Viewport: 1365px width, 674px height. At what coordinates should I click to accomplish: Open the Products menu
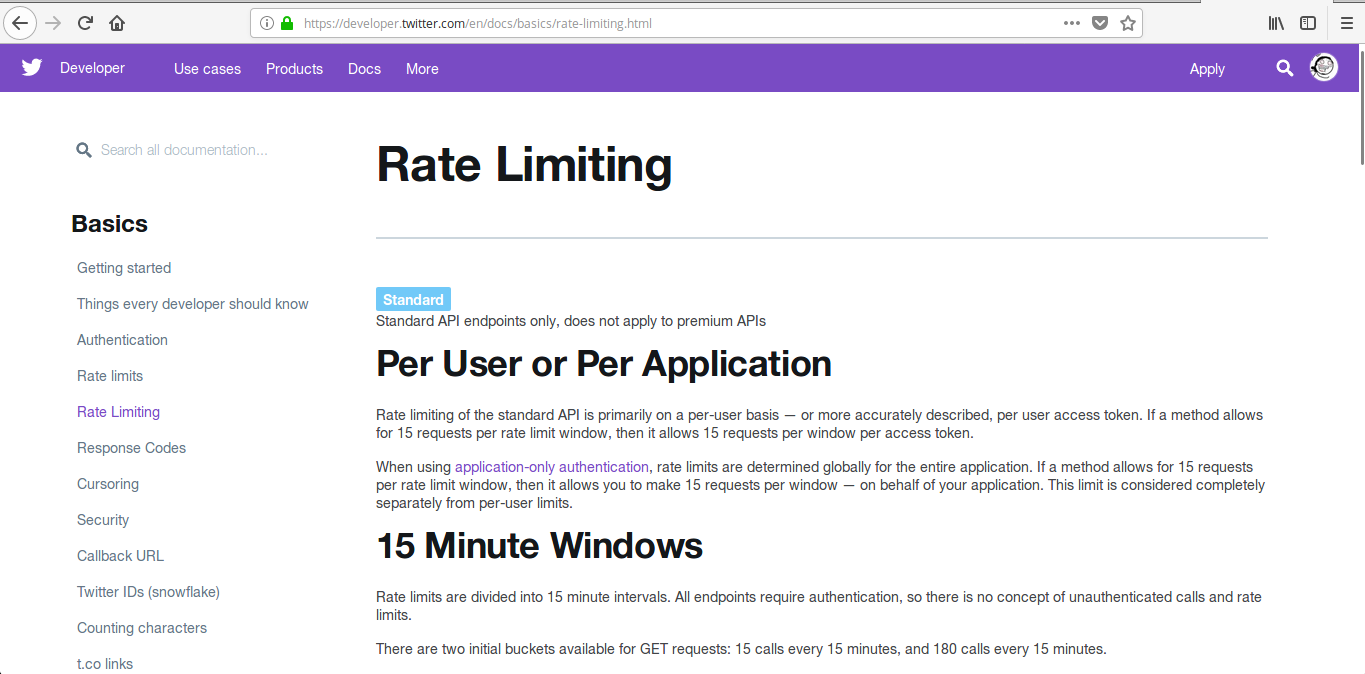(294, 69)
